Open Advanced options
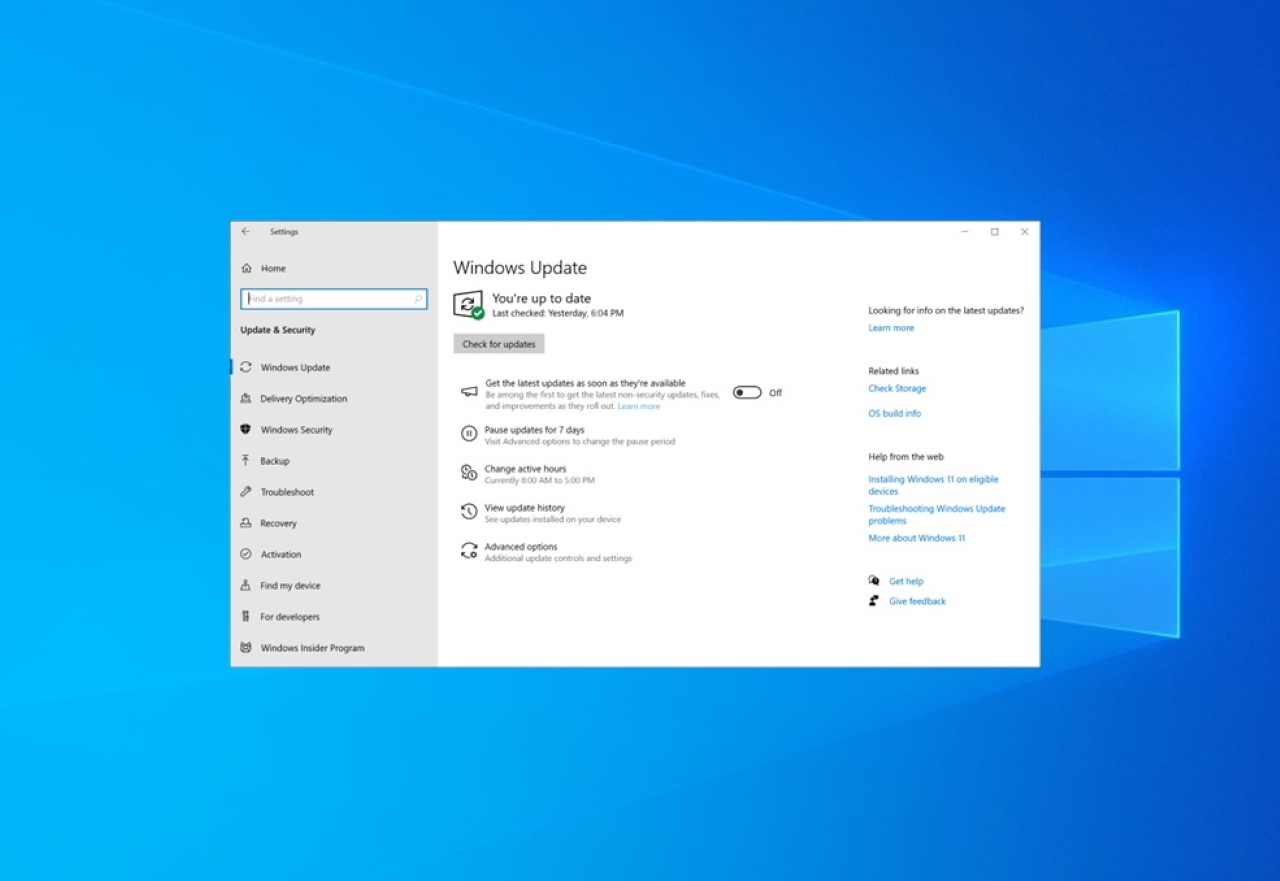The height and width of the screenshot is (881, 1280). 521,547
